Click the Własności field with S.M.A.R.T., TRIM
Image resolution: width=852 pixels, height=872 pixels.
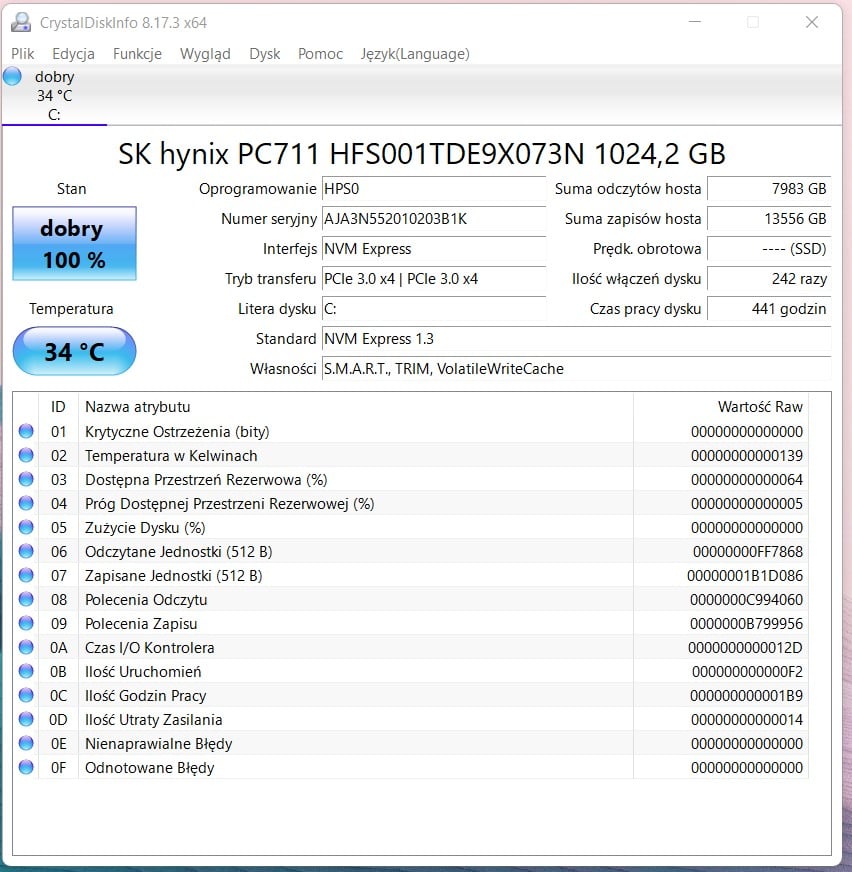click(x=576, y=369)
